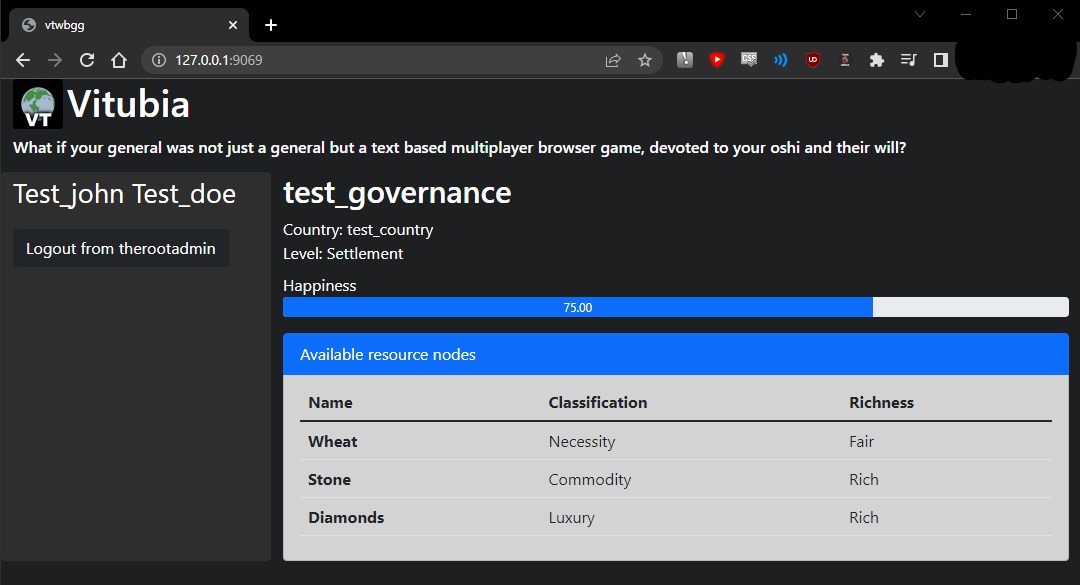
Task: Click the red YouTube shield extension icon
Action: pyautogui.click(x=717, y=60)
